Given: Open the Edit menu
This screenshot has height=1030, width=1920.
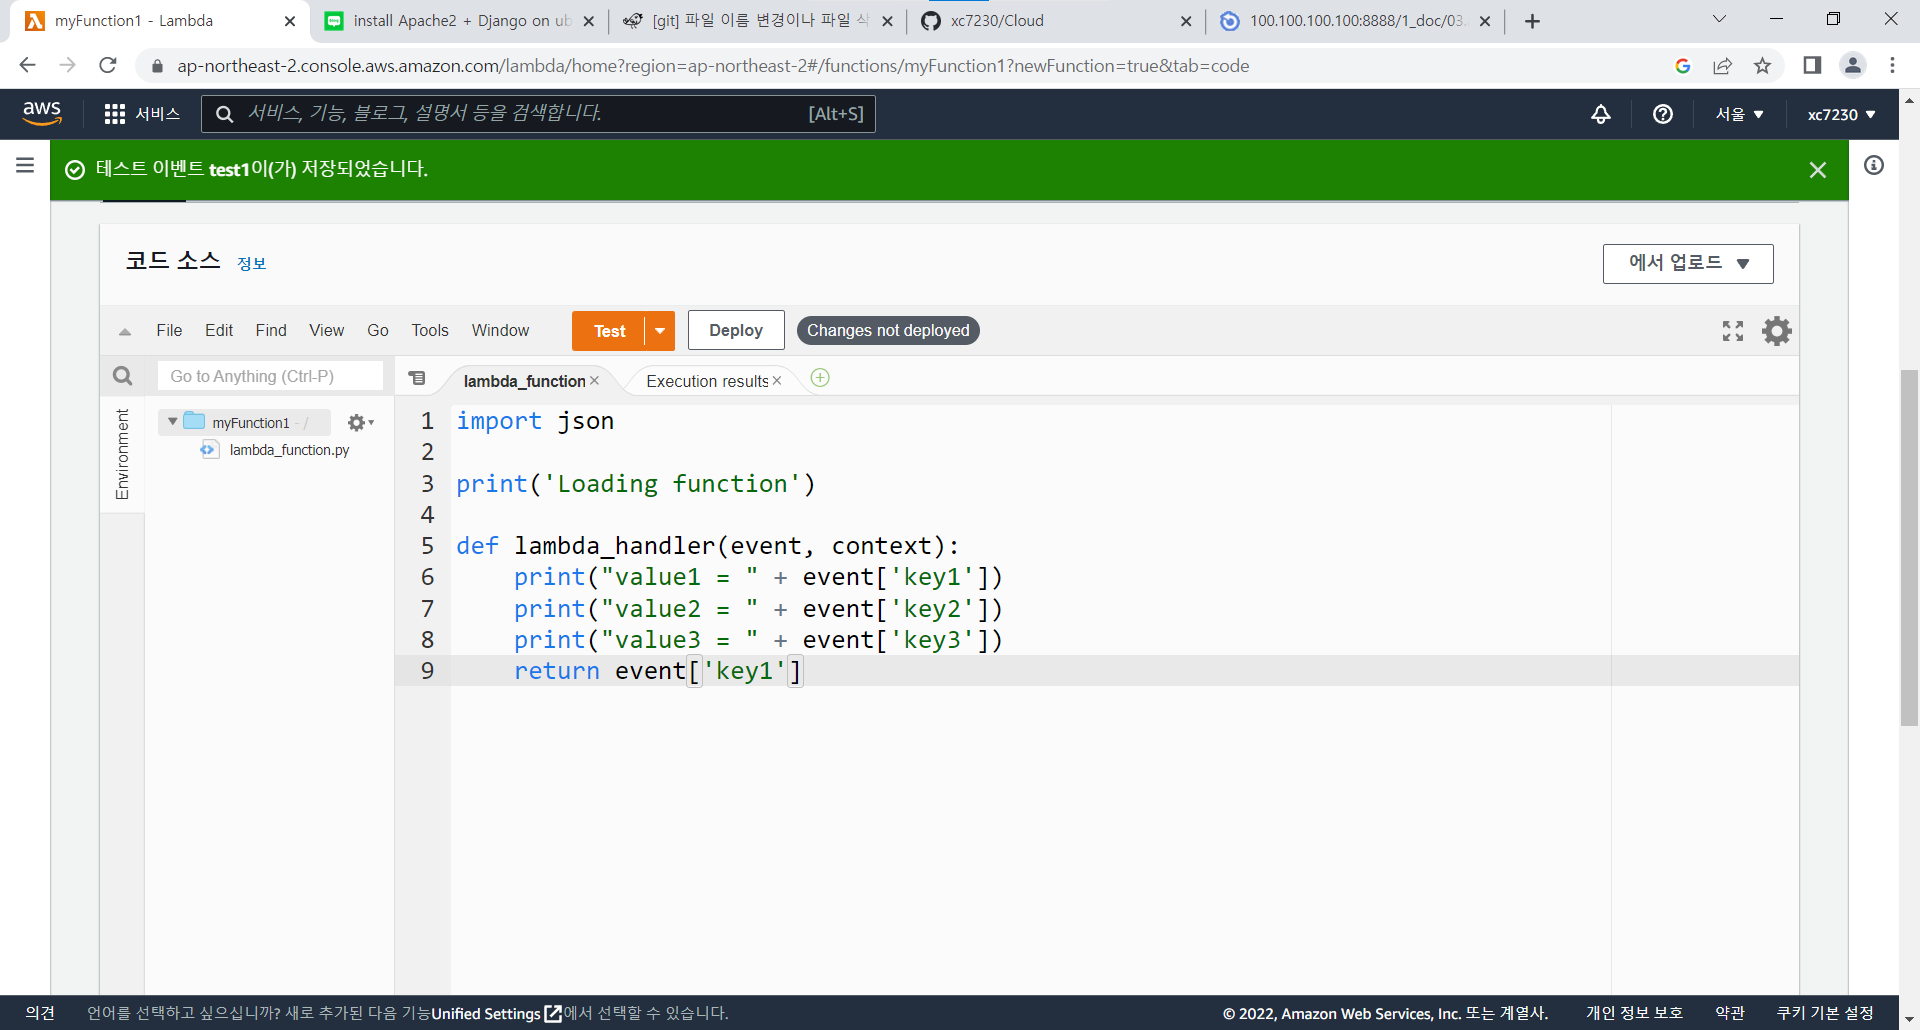Looking at the screenshot, I should point(219,330).
